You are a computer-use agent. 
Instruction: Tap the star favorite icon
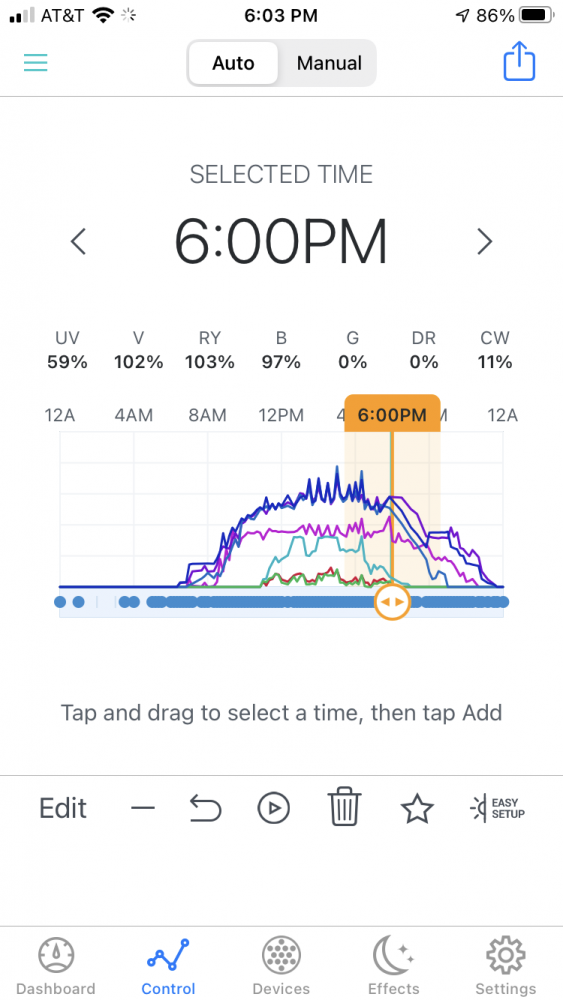417,808
